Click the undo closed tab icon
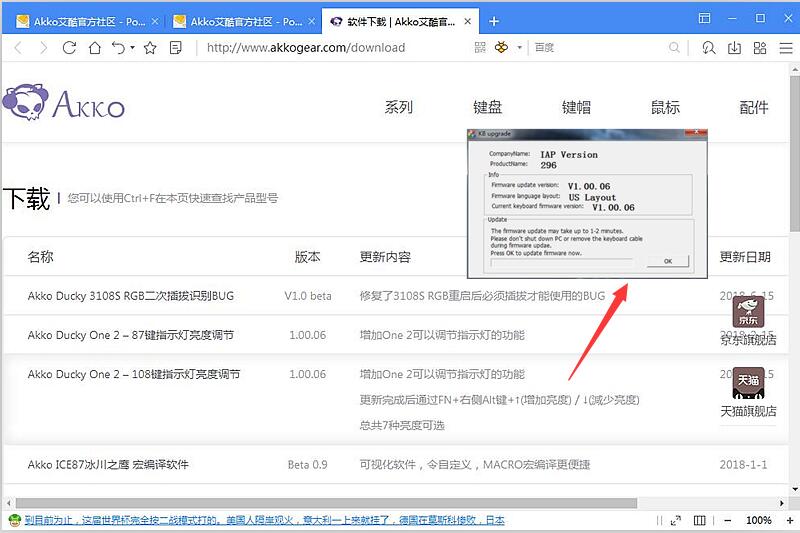The height and width of the screenshot is (533, 800). pos(118,48)
